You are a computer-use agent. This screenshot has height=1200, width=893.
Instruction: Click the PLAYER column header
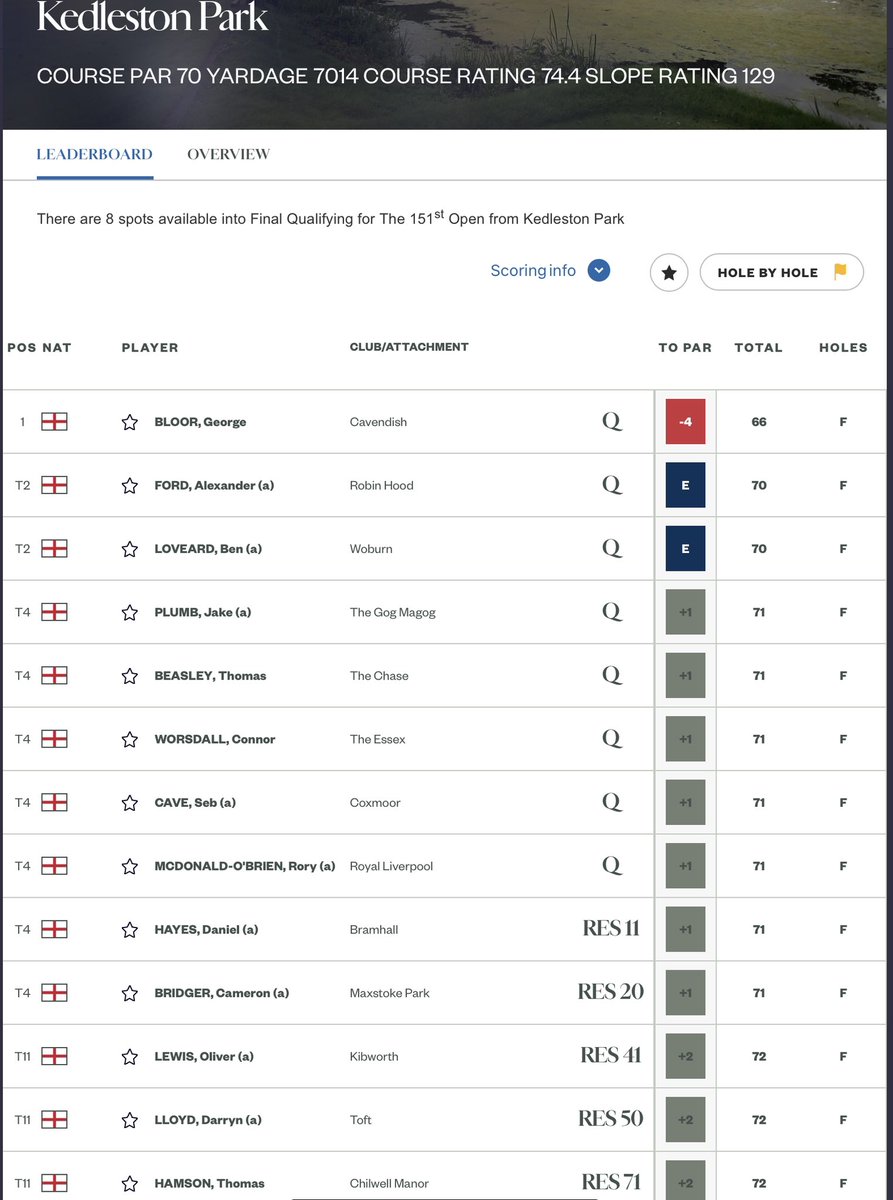(150, 348)
